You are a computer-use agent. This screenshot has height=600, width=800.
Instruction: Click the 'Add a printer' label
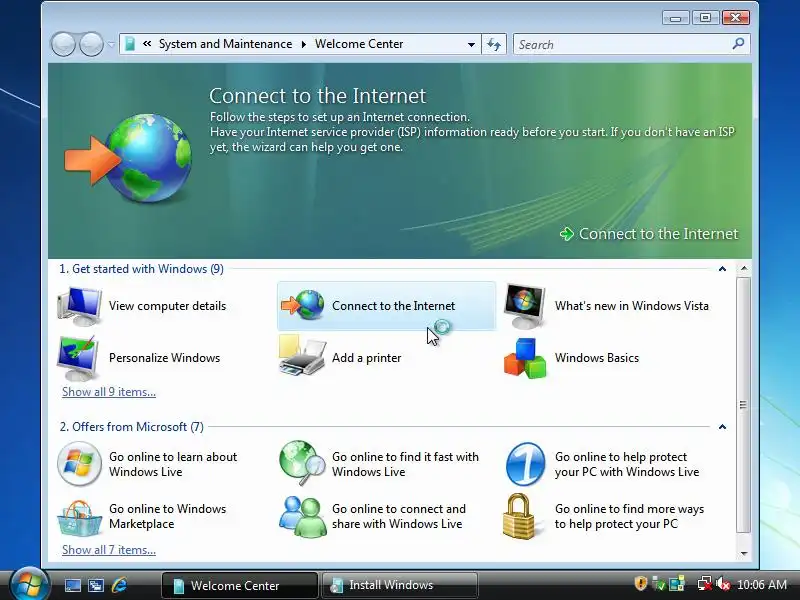(366, 358)
